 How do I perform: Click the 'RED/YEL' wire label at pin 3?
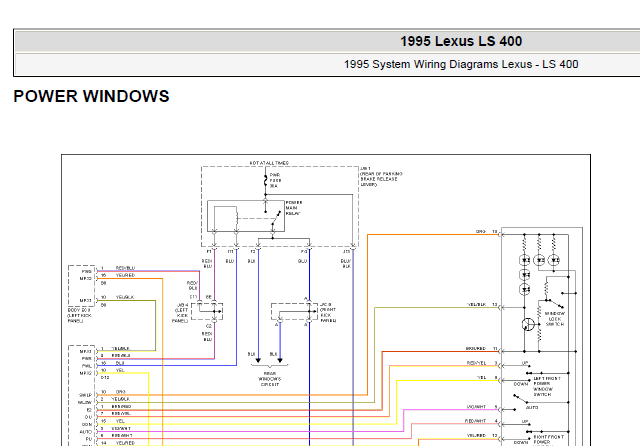(x=476, y=363)
